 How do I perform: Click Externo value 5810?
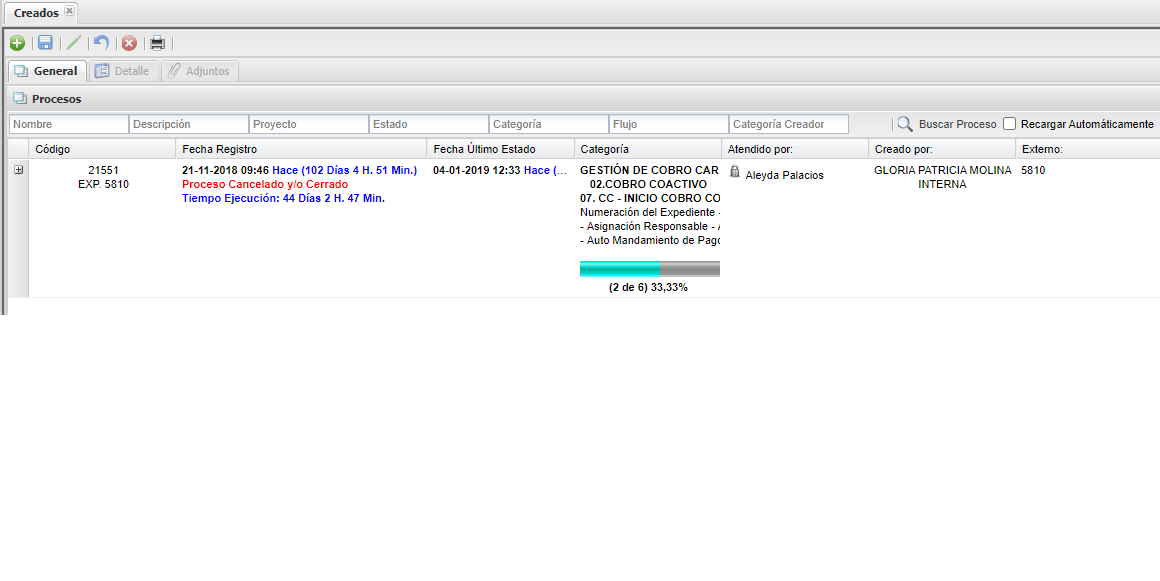click(x=1033, y=170)
